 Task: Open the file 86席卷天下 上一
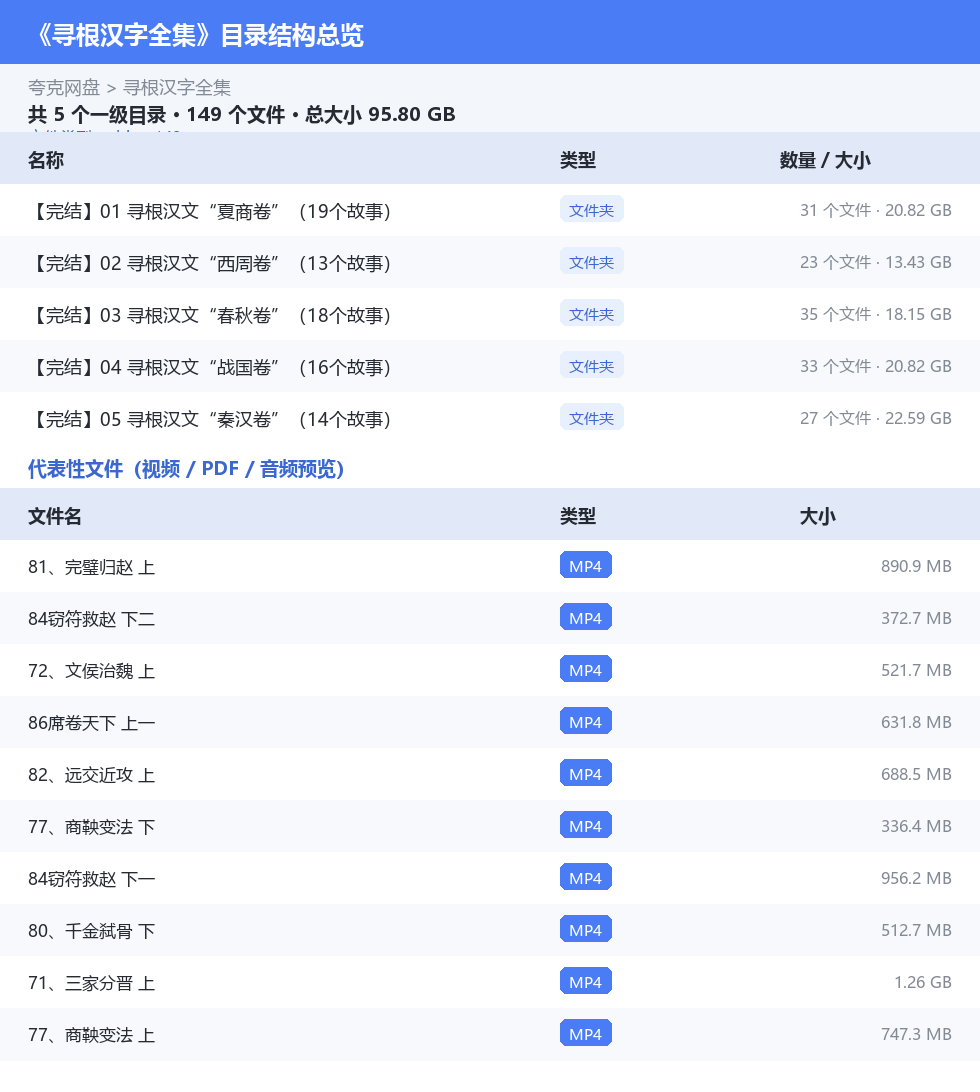coord(91,723)
